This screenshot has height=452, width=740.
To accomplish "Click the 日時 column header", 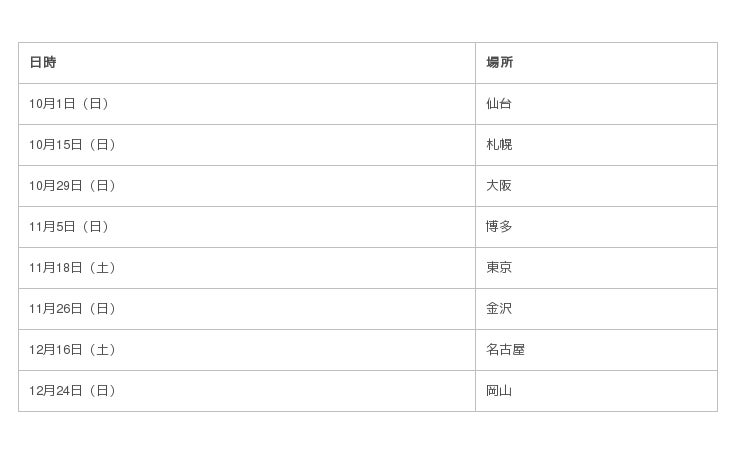I will click(x=43, y=62).
